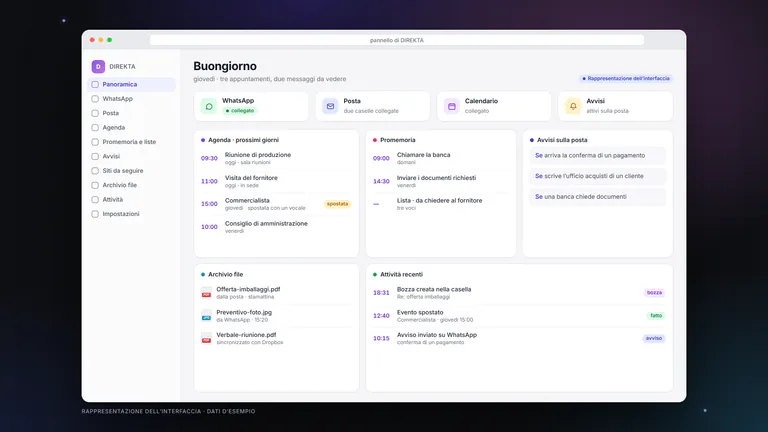Click the Posta card envelope icon
The height and width of the screenshot is (432, 768).
tap(330, 106)
